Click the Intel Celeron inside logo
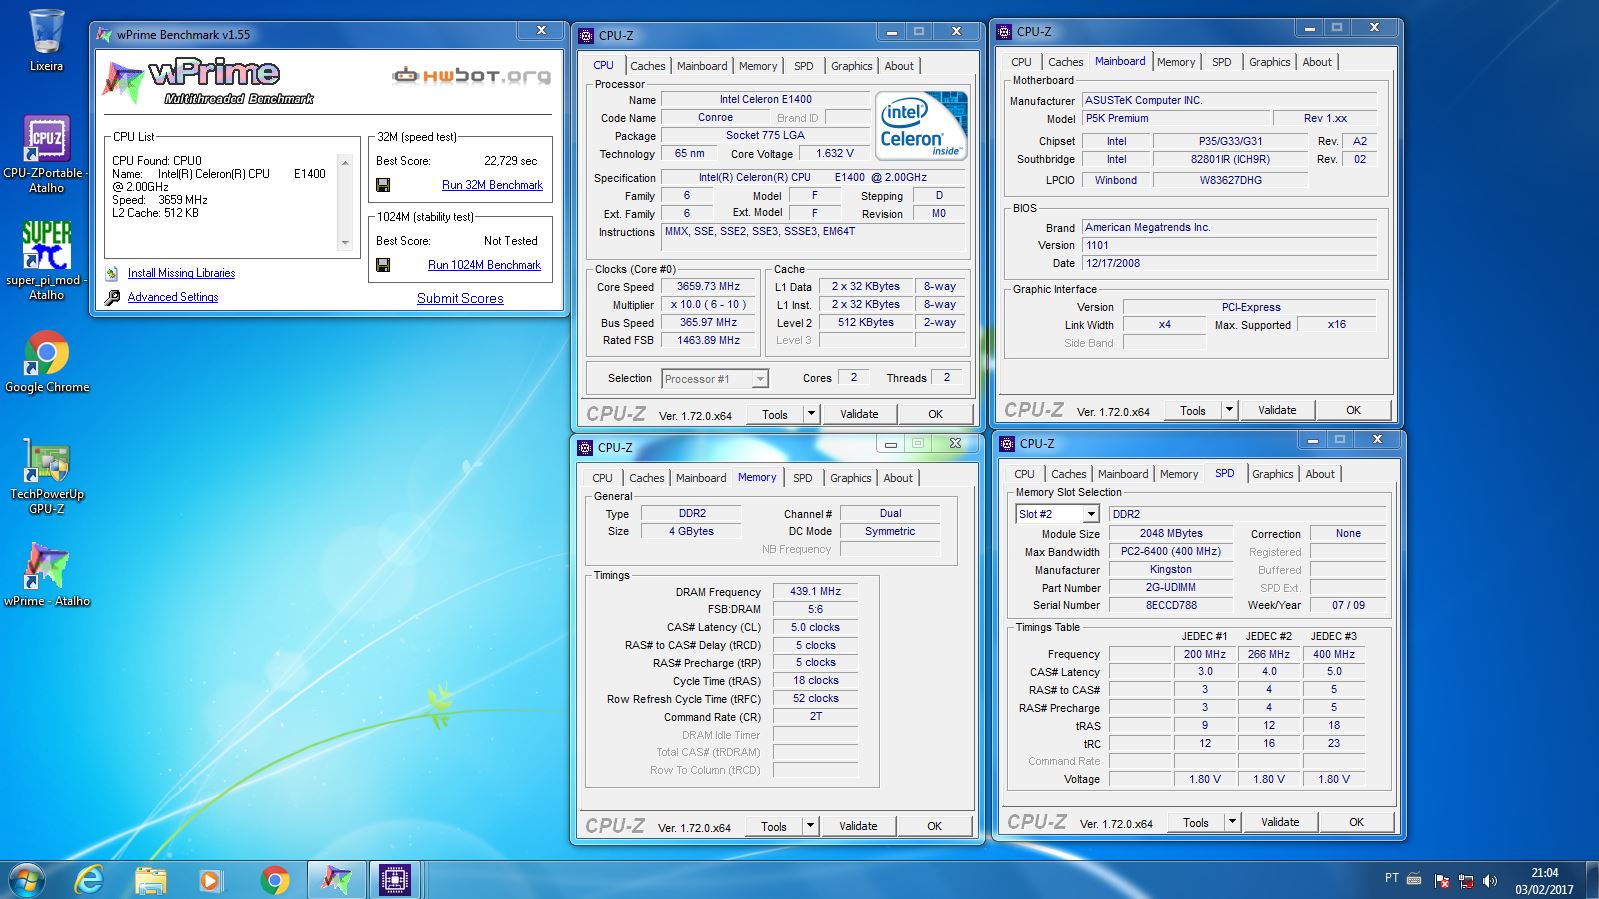1599x899 pixels. click(x=921, y=126)
